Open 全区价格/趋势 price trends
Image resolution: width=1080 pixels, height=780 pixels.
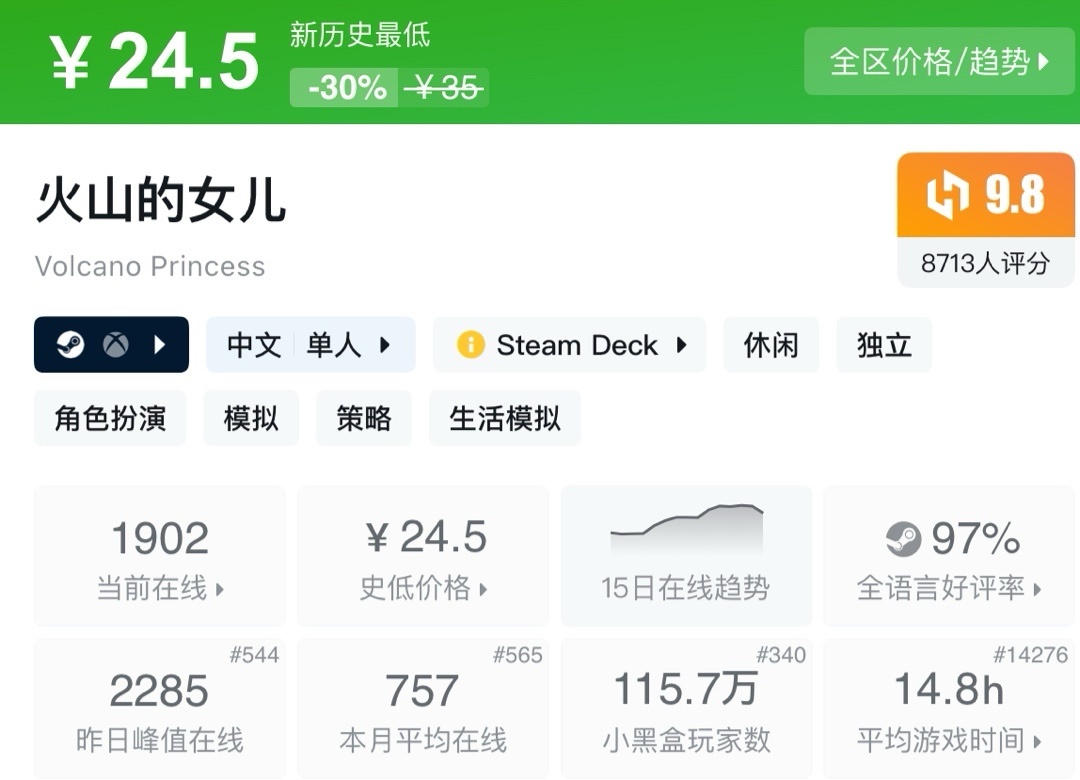pyautogui.click(x=940, y=62)
